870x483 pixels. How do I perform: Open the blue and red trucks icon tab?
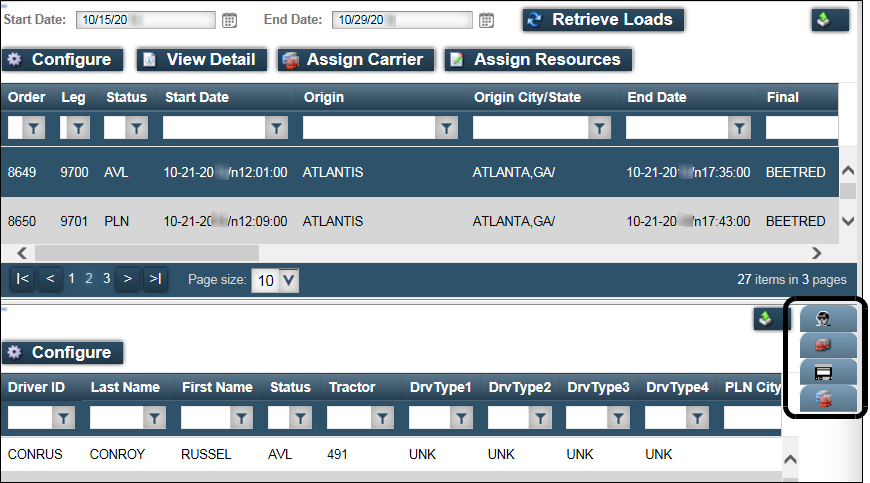(x=828, y=399)
